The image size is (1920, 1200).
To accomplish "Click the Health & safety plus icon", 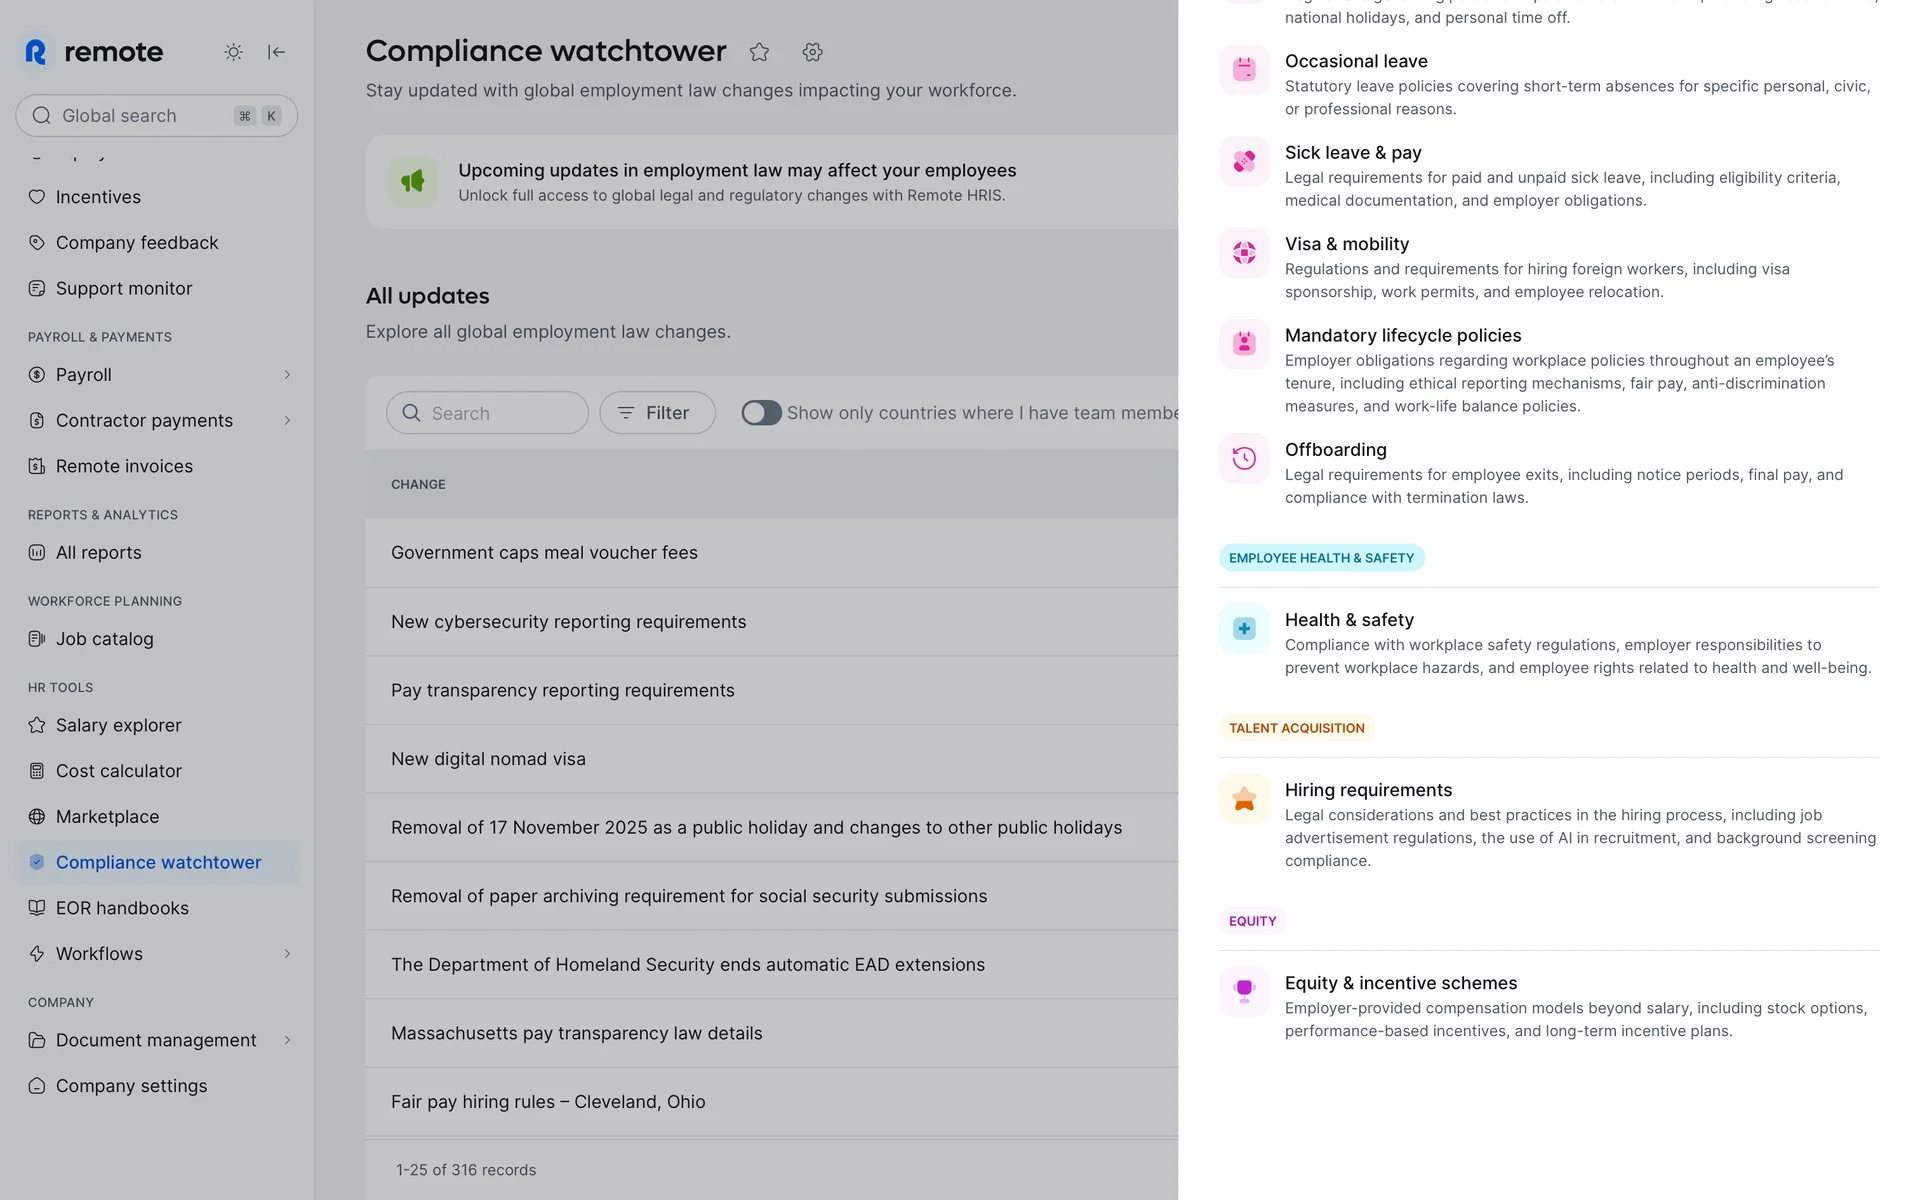I will (1244, 629).
